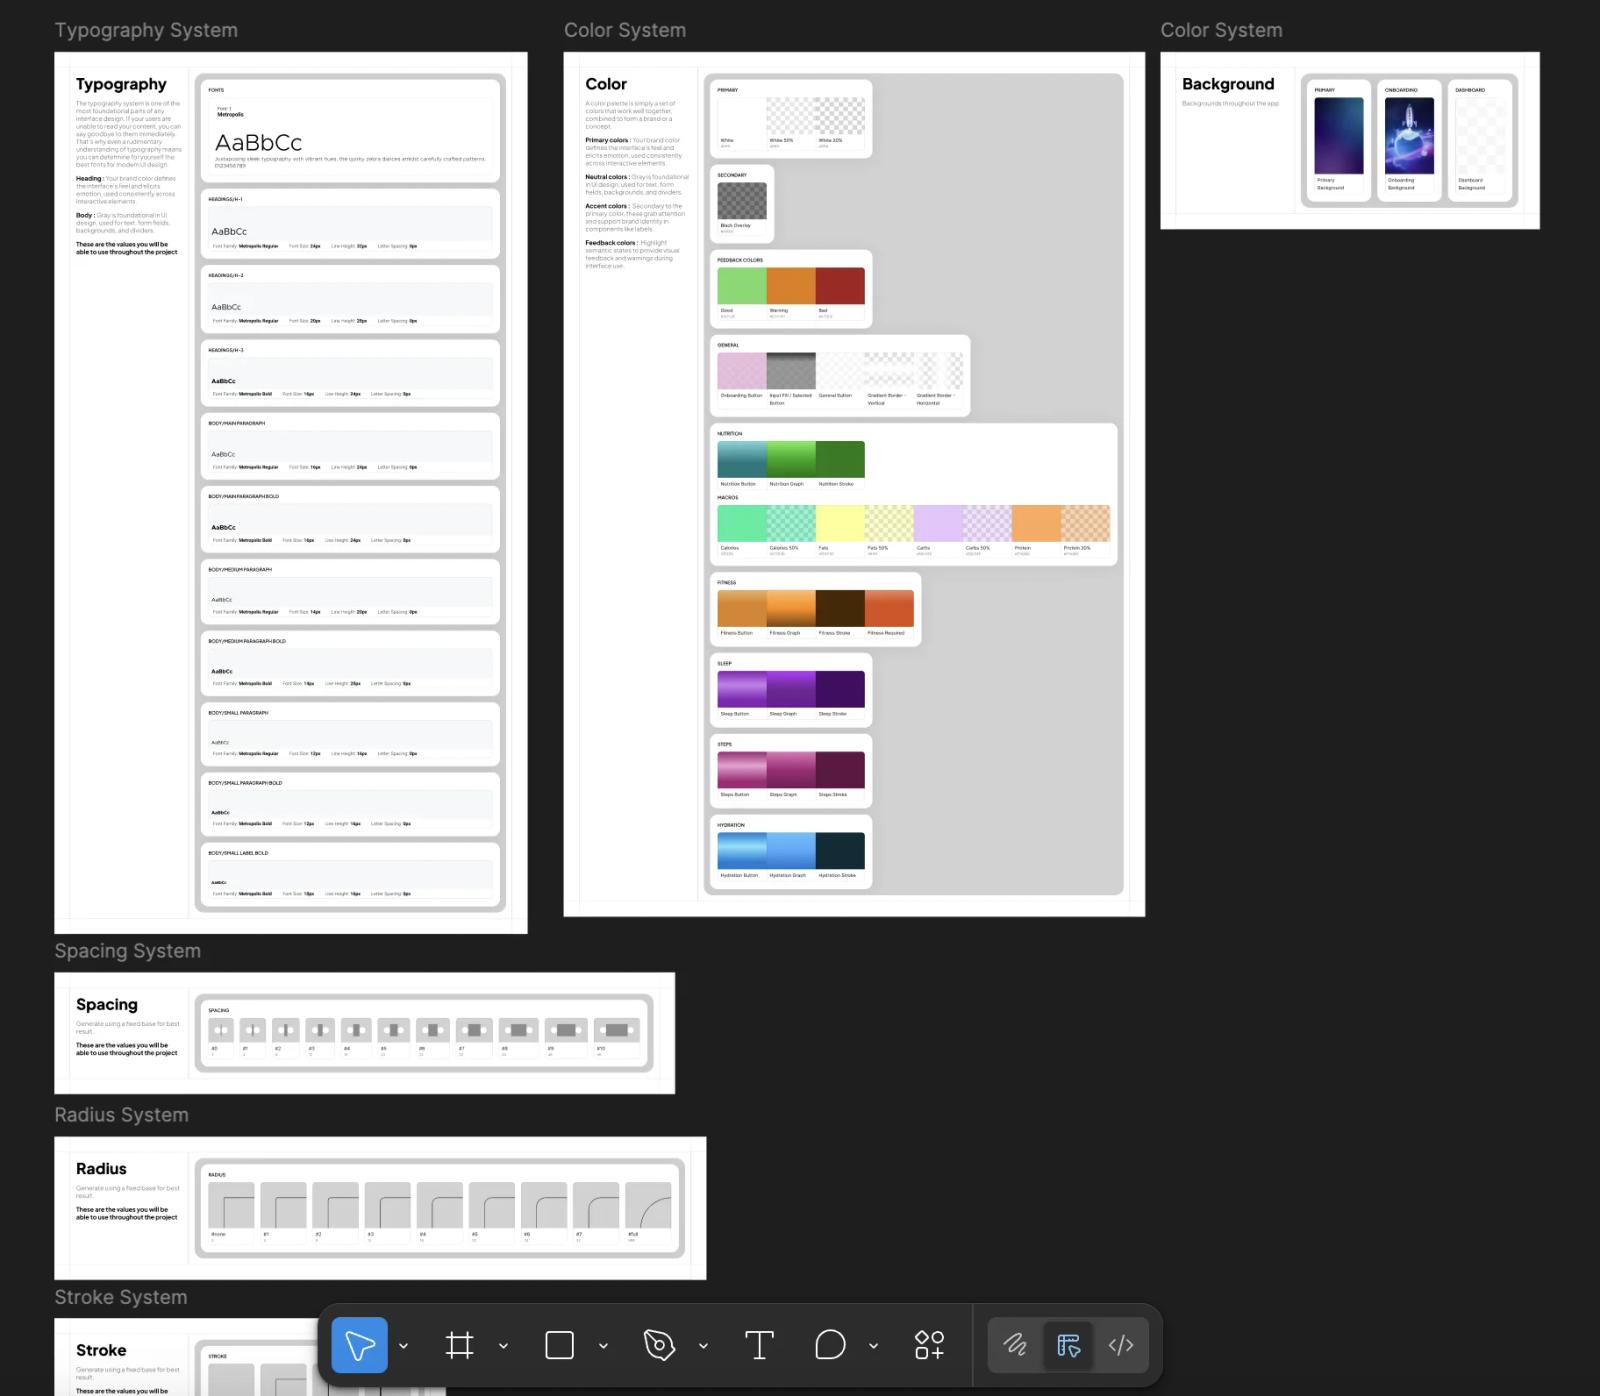
Task: Click the Stroke heading text
Action: (101, 1350)
